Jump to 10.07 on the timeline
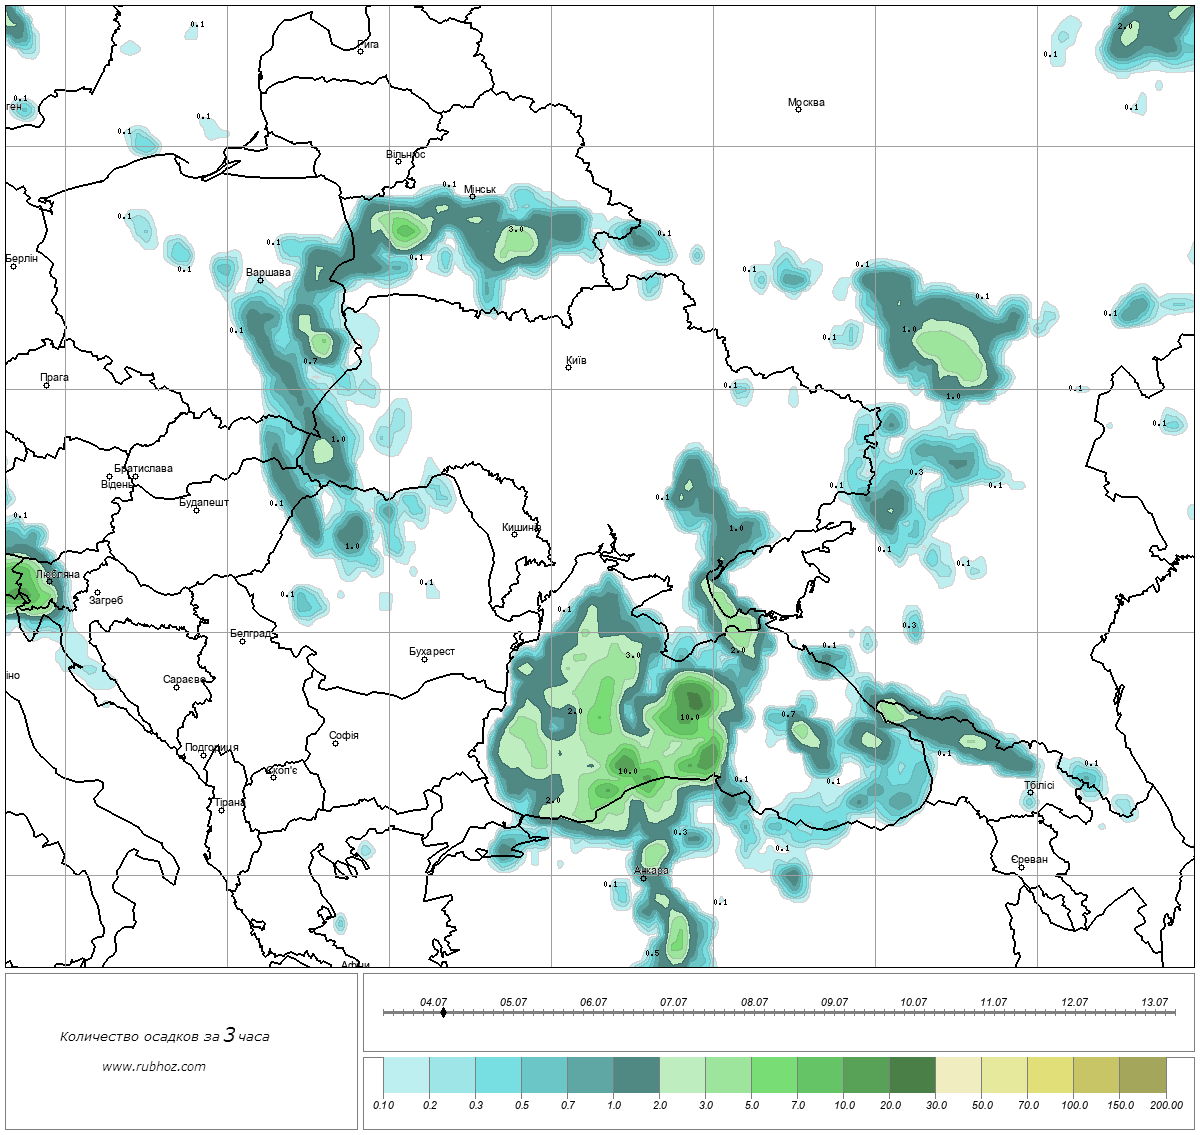The height and width of the screenshot is (1135, 1200). [913, 1002]
